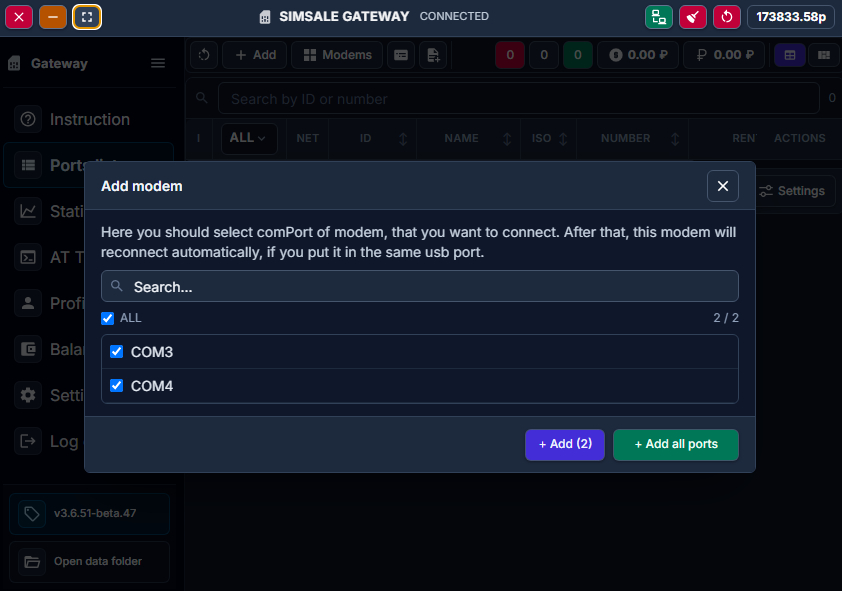Image resolution: width=842 pixels, height=591 pixels.
Task: Open the Profile person icon in sidebar
Action: click(x=28, y=303)
